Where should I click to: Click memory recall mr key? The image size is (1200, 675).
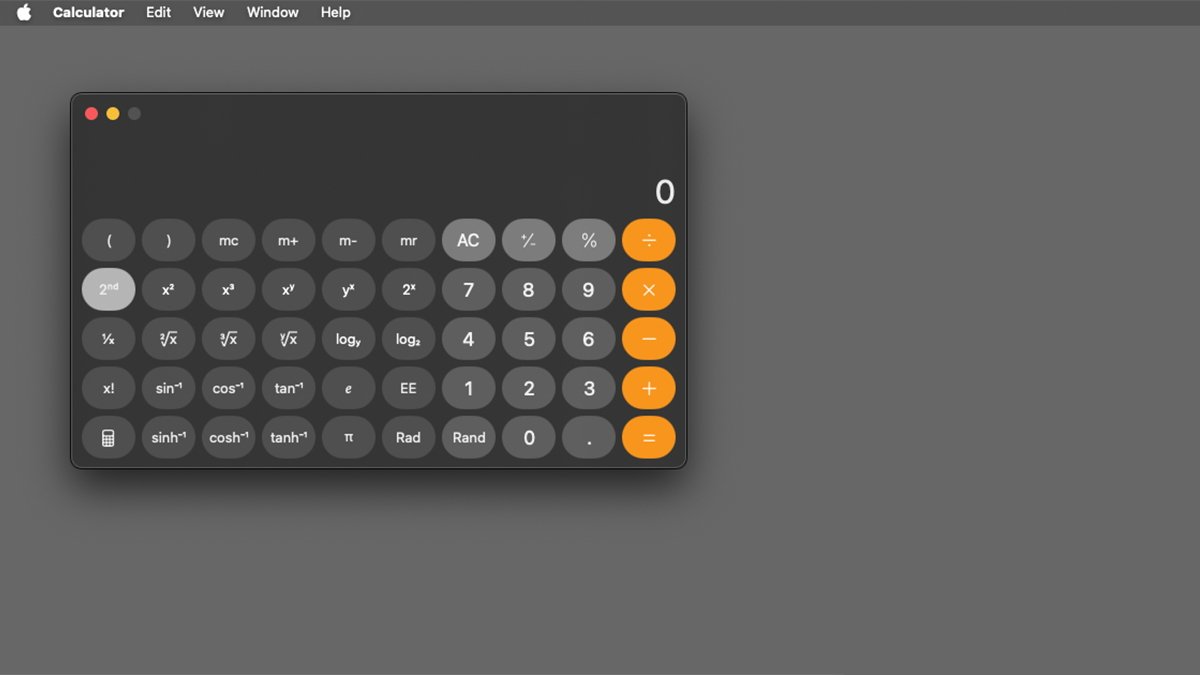pyautogui.click(x=408, y=240)
